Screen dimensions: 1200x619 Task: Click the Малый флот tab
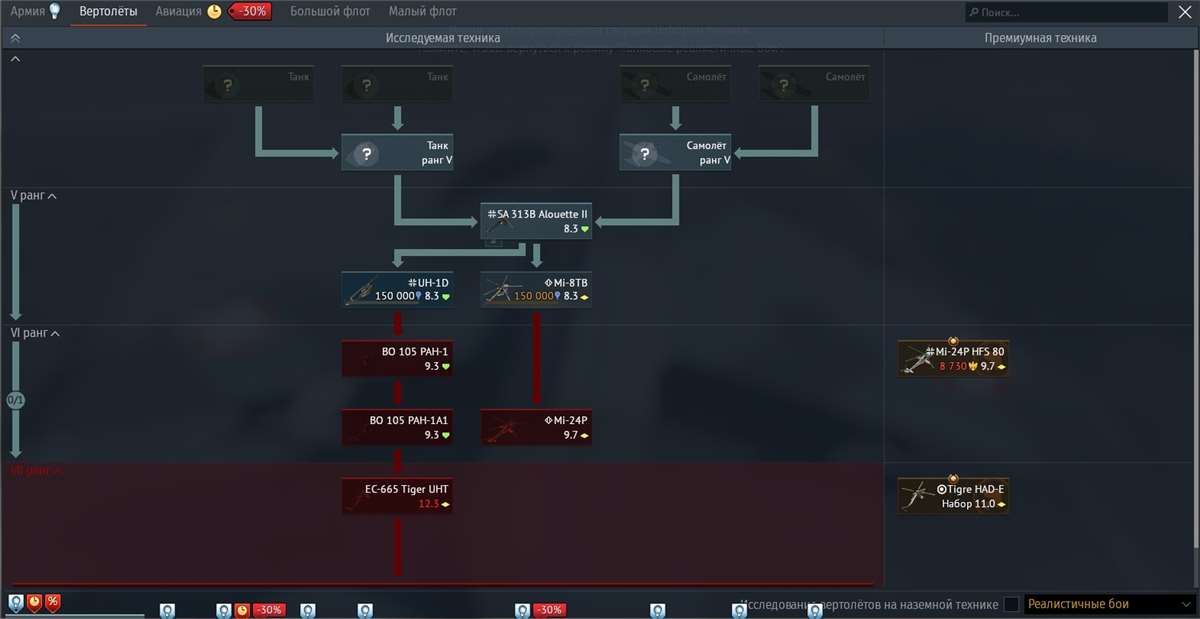[x=423, y=12]
